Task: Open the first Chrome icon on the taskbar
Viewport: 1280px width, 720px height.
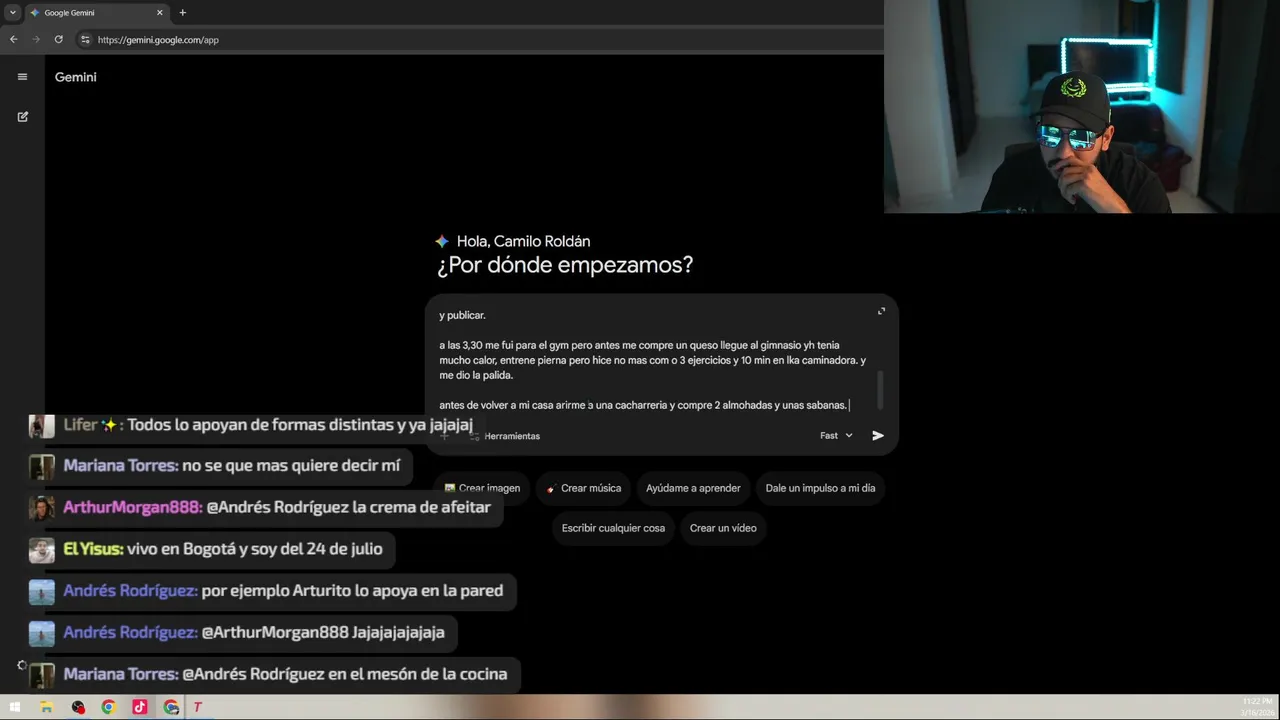Action: point(108,707)
